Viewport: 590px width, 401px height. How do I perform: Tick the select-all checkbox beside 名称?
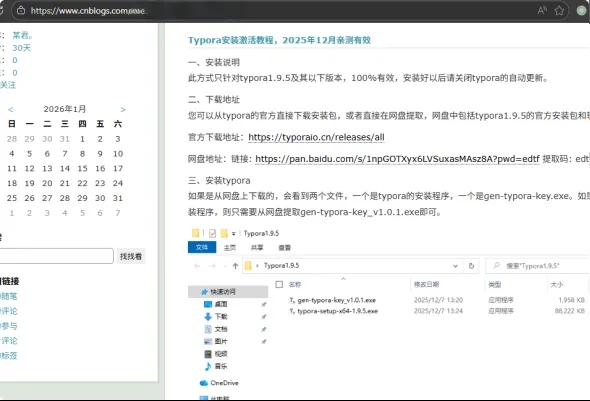pyautogui.click(x=279, y=284)
